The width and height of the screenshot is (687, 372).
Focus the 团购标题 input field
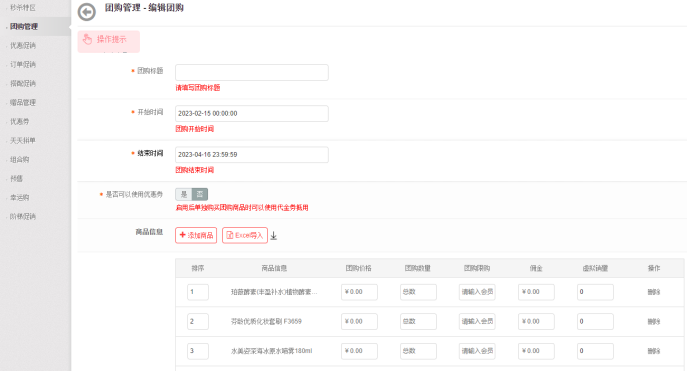[252, 72]
